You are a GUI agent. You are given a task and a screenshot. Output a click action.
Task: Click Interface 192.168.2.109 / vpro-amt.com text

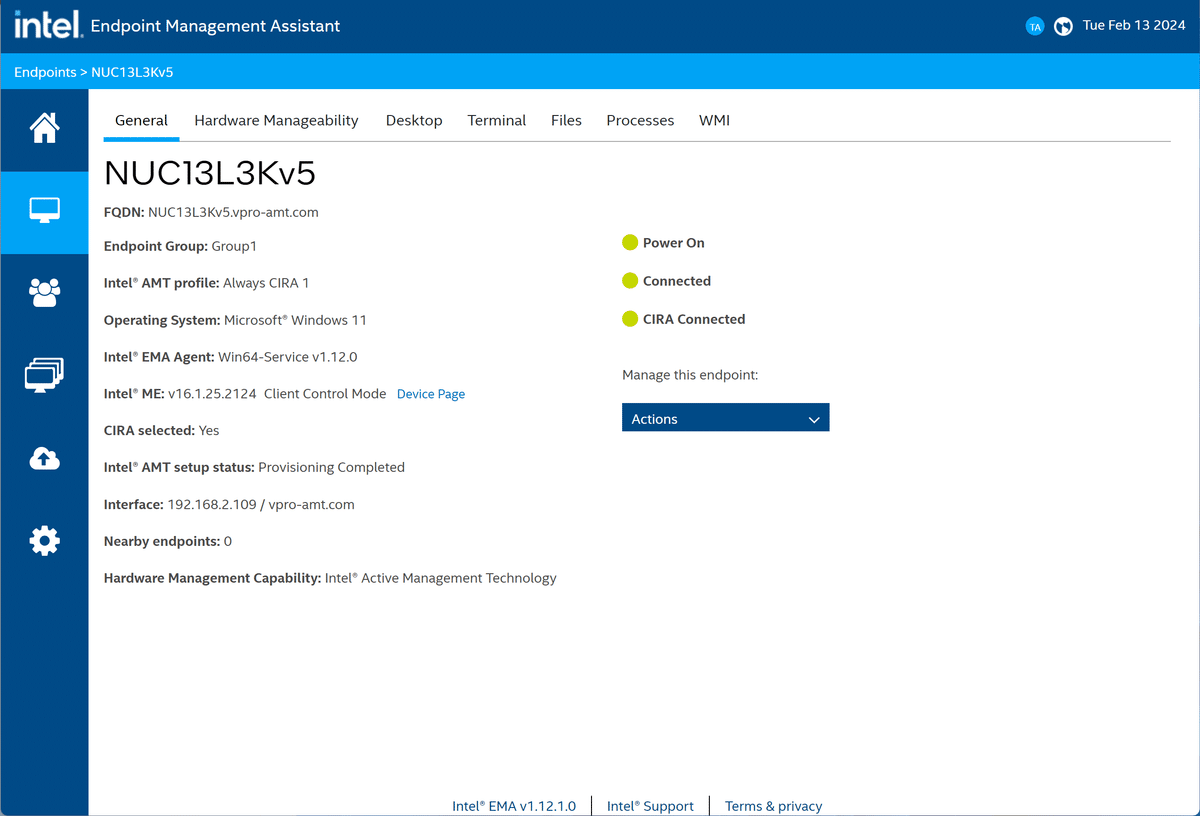coord(261,505)
